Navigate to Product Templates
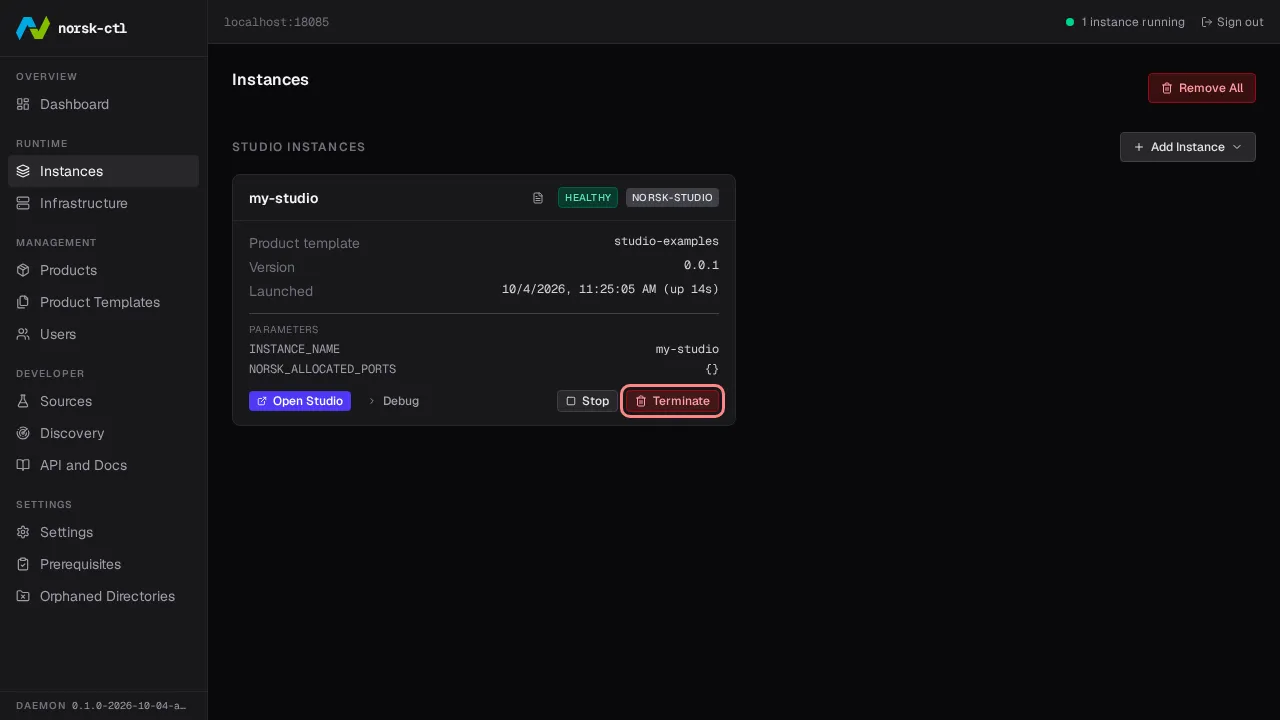The width and height of the screenshot is (1280, 720). [x=103, y=302]
